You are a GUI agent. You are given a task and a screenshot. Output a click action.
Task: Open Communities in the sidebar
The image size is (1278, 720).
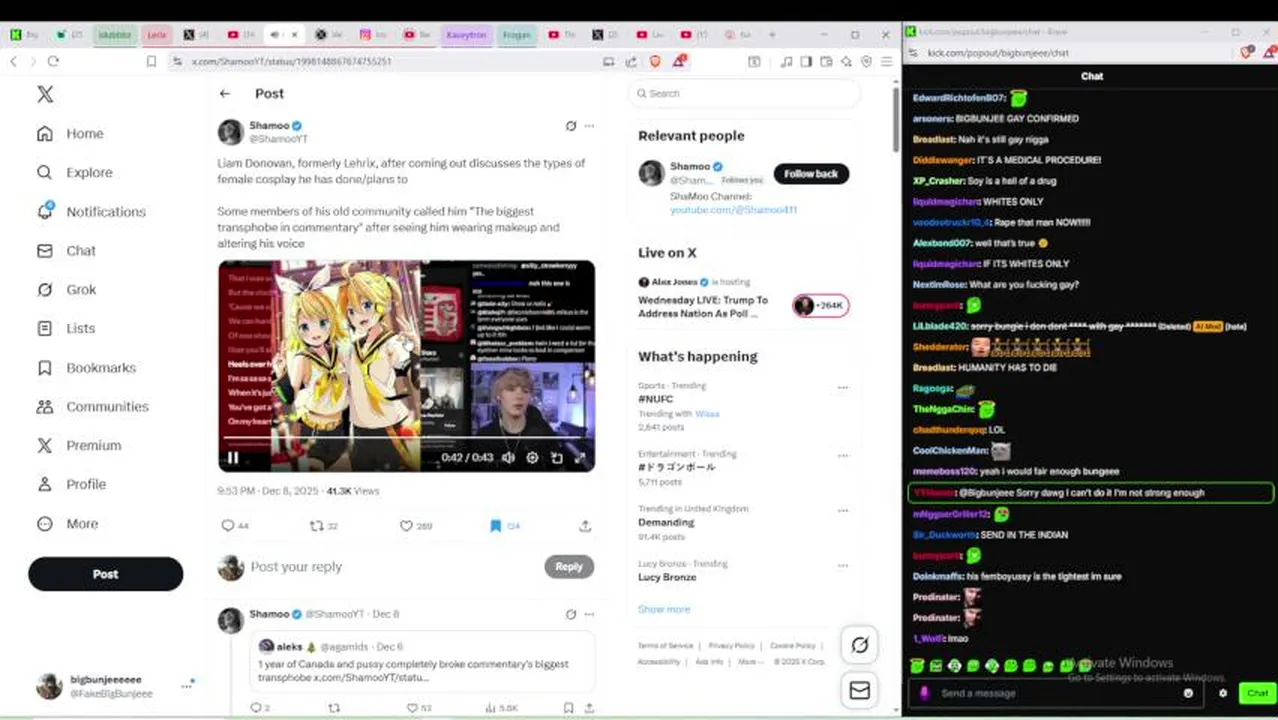92,406
